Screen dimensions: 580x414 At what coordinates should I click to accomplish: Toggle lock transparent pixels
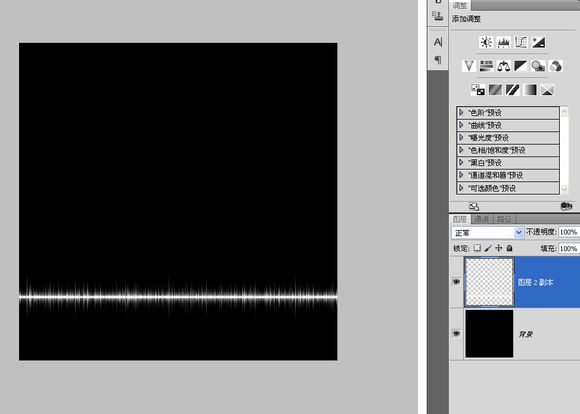click(477, 248)
